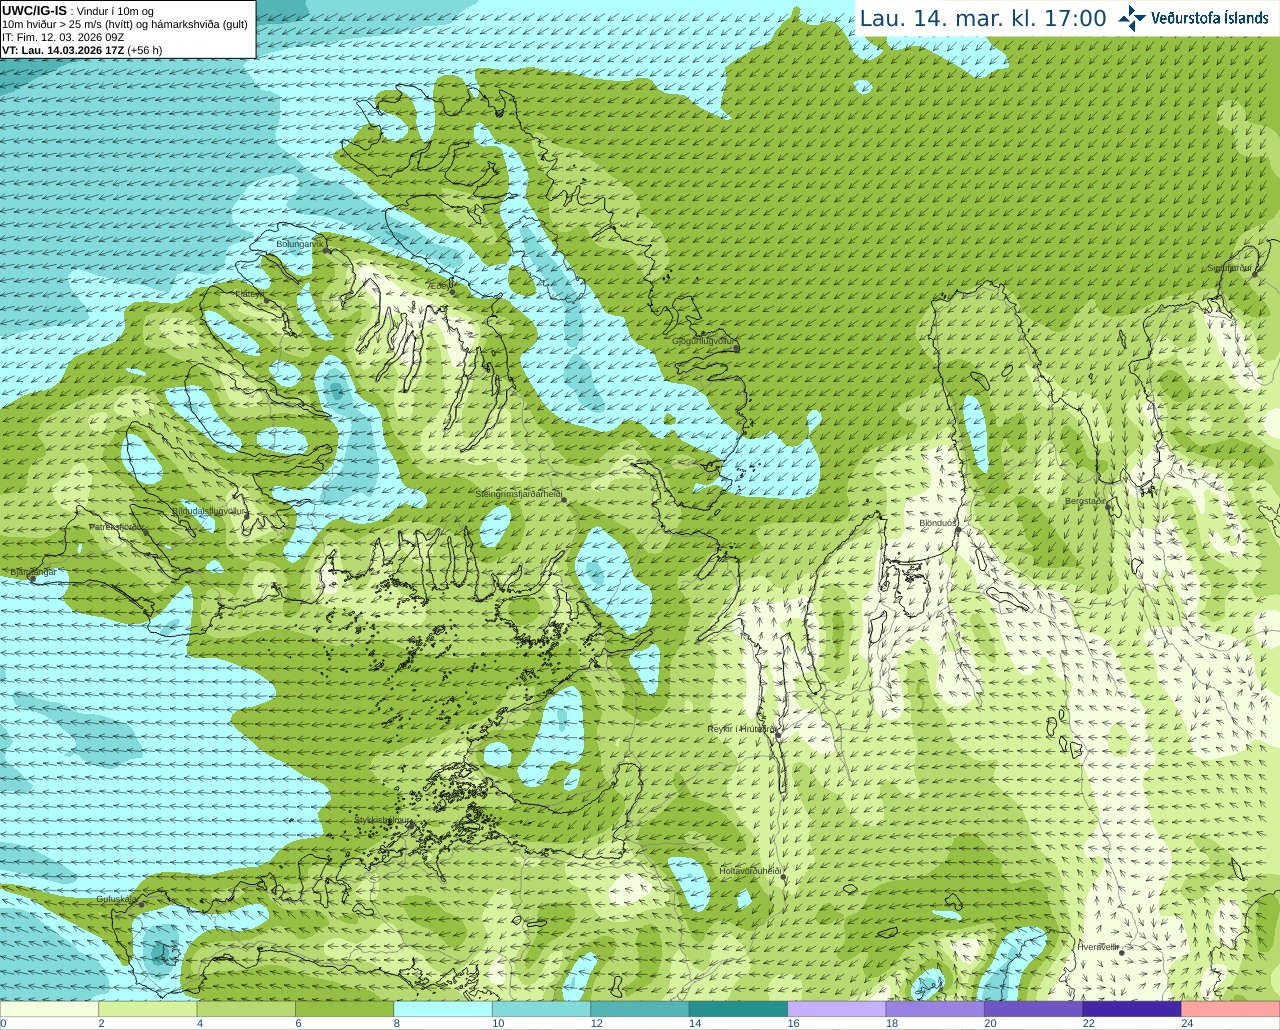The width and height of the screenshot is (1280, 1030).
Task: Select the Stykkishólmur station label
Action: pos(383,820)
